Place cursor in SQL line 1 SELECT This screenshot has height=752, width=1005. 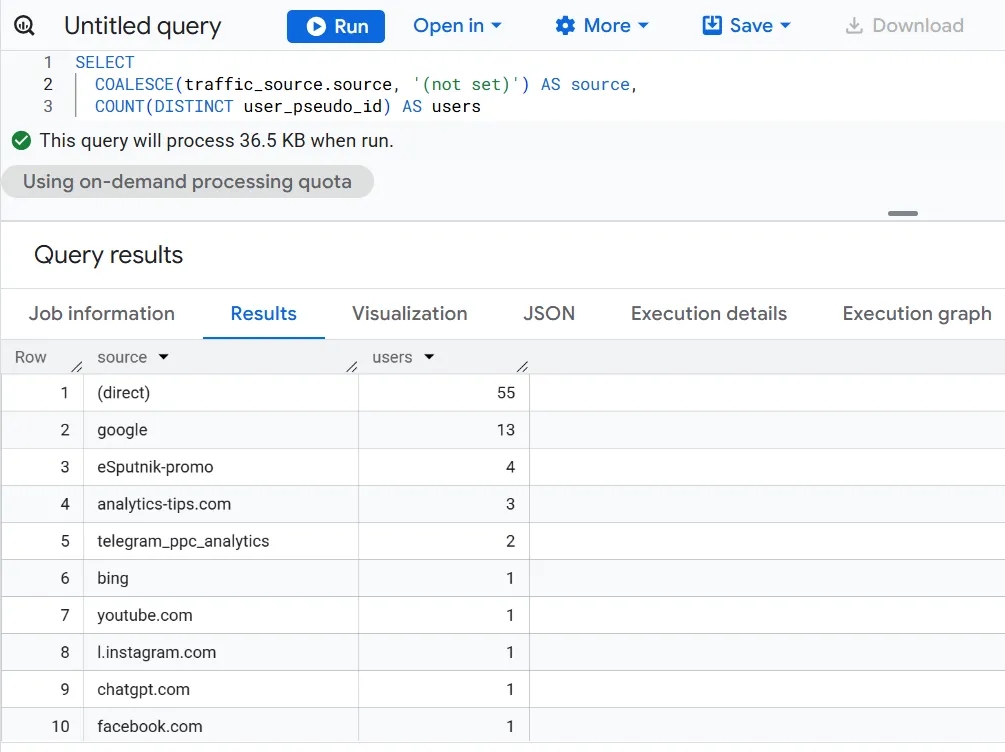point(105,62)
